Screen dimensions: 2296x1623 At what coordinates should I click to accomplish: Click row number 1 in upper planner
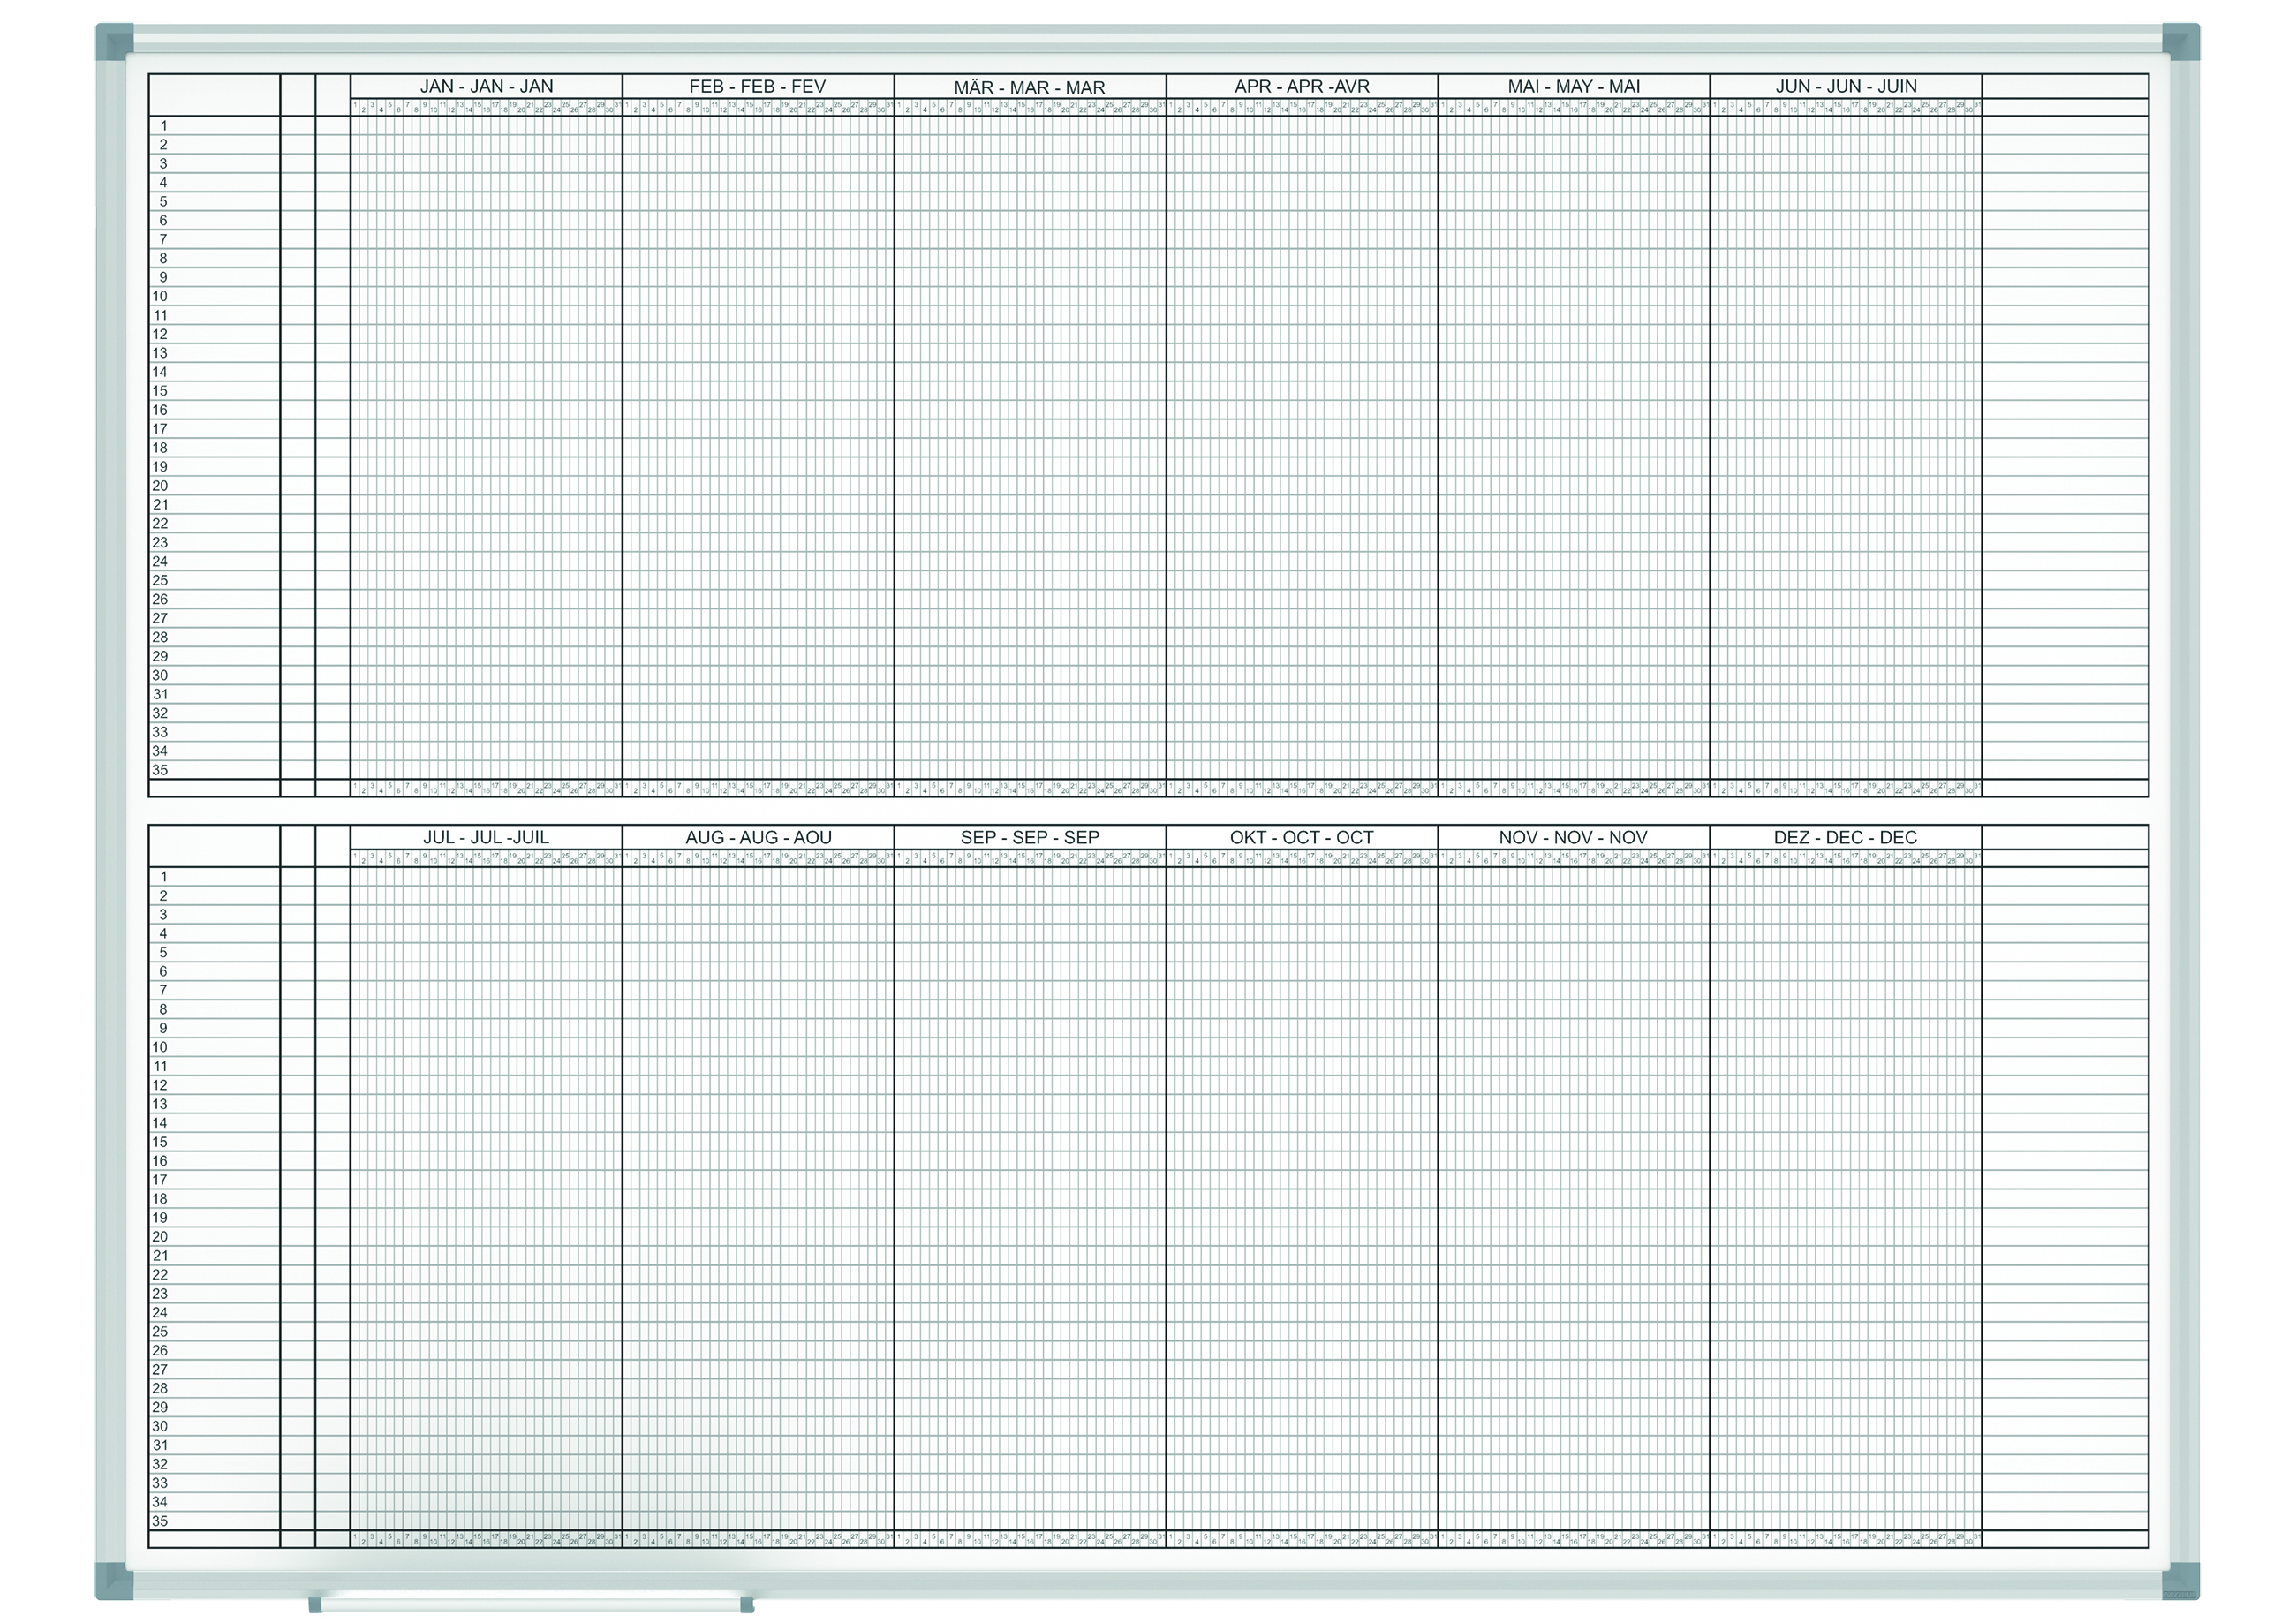click(x=163, y=126)
